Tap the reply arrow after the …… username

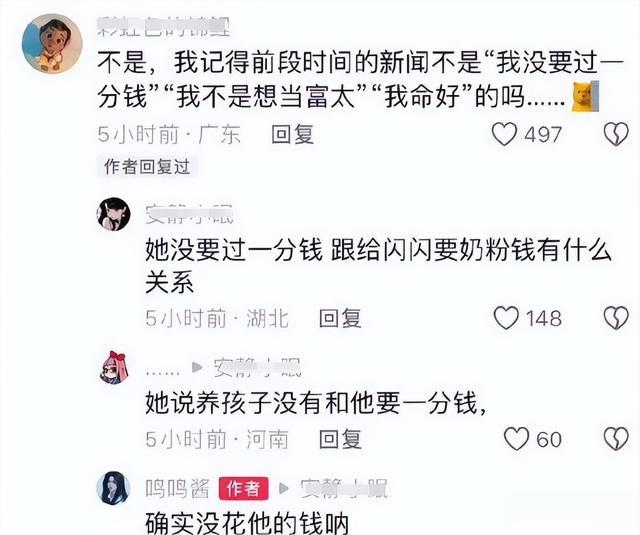197,367
